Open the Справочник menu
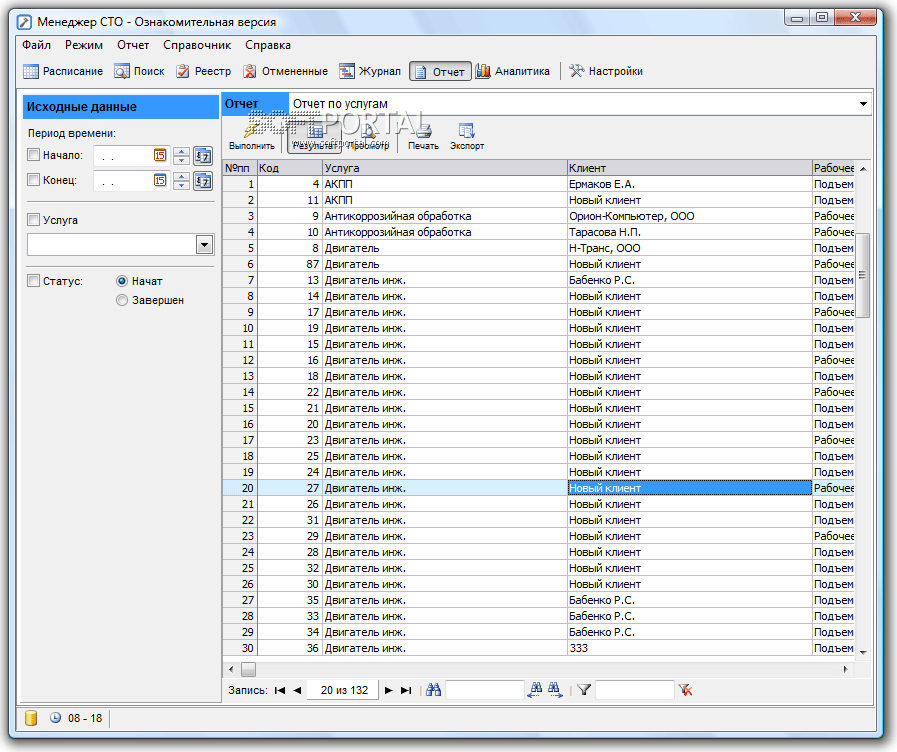The height and width of the screenshot is (752, 897). coord(197,45)
